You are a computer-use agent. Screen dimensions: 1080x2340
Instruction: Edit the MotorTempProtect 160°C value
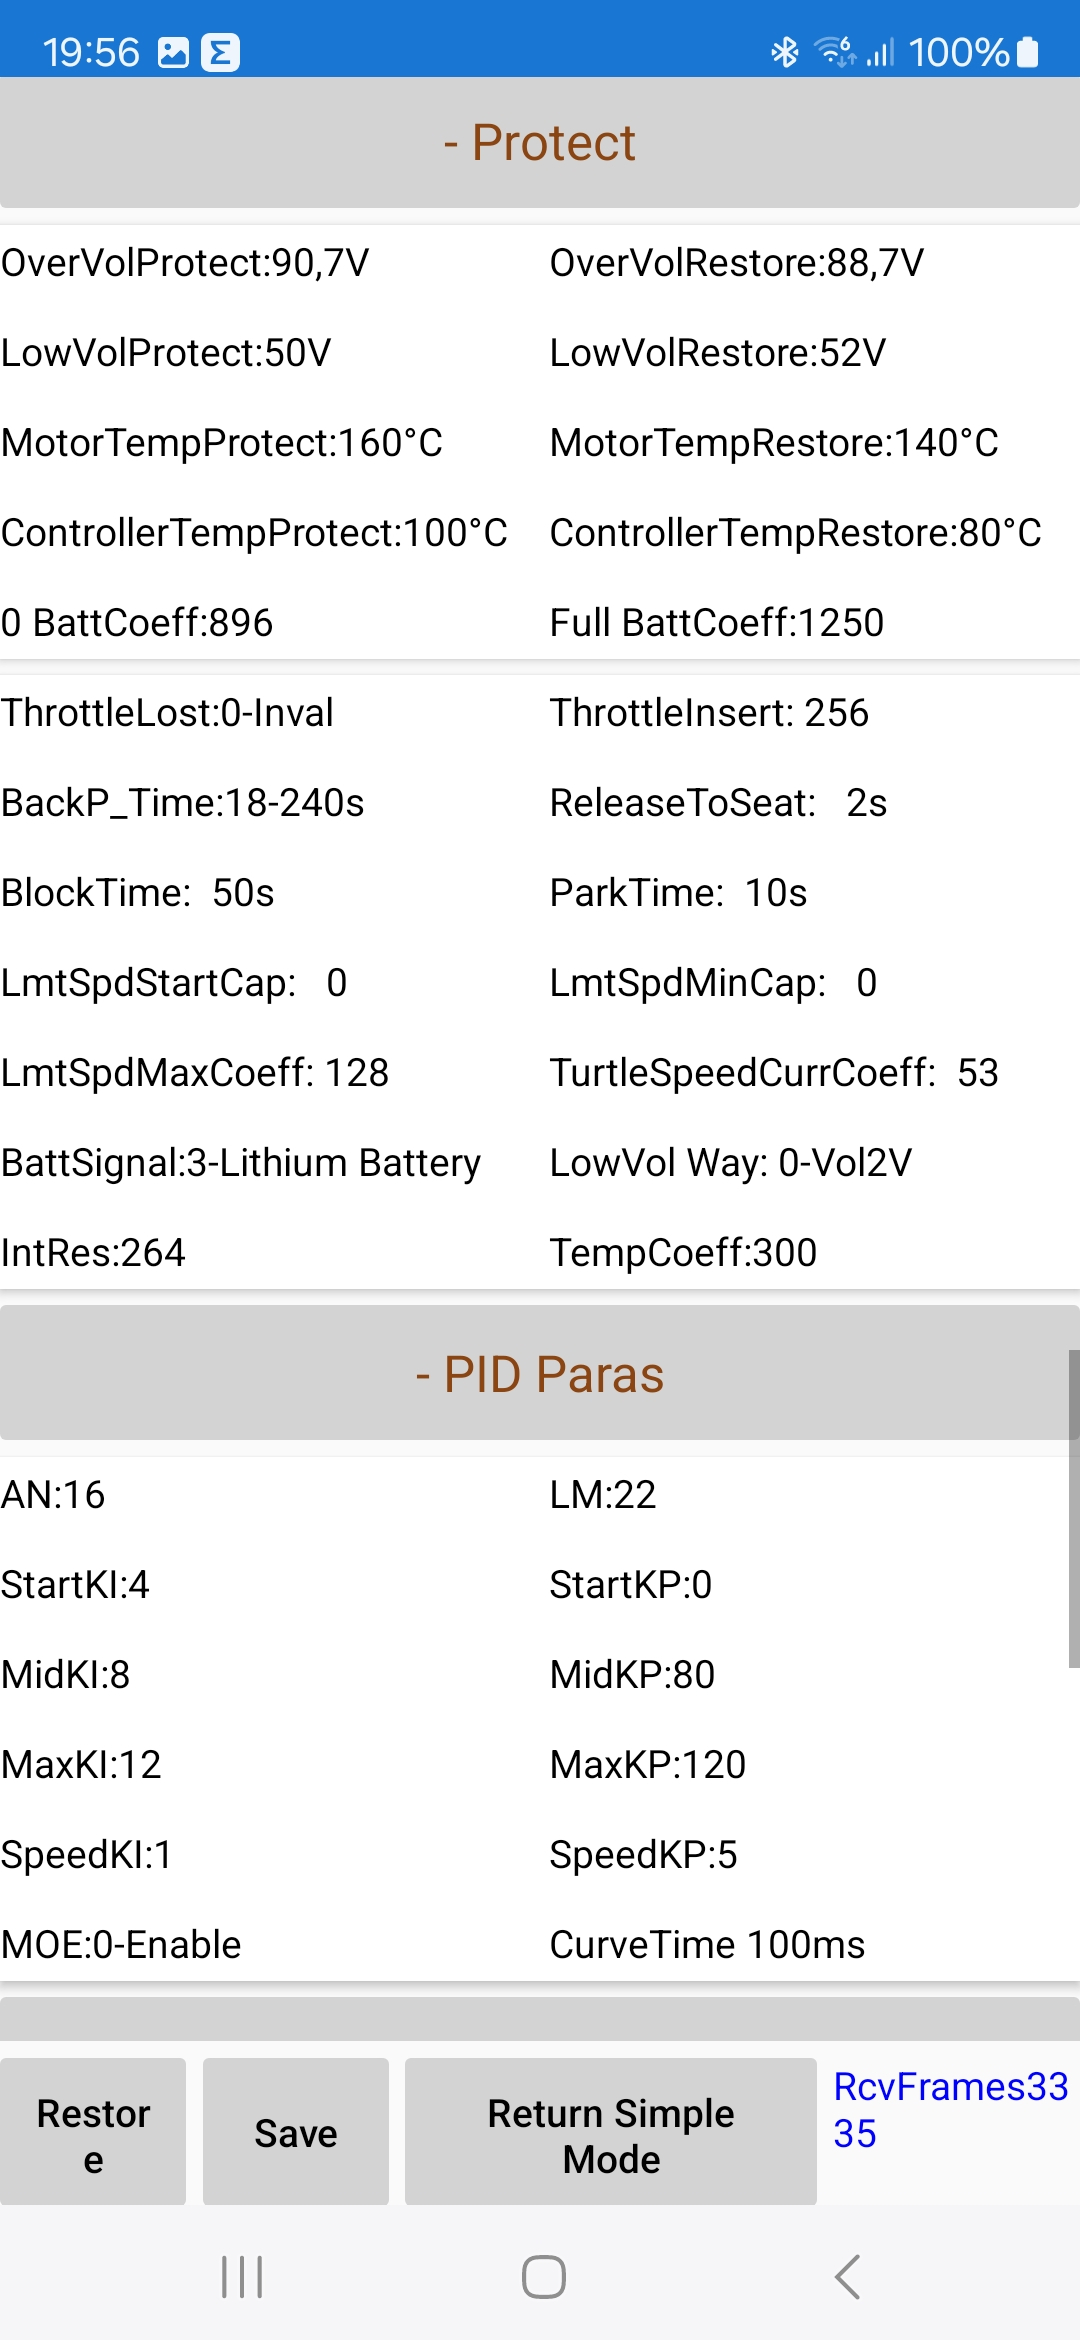click(222, 443)
